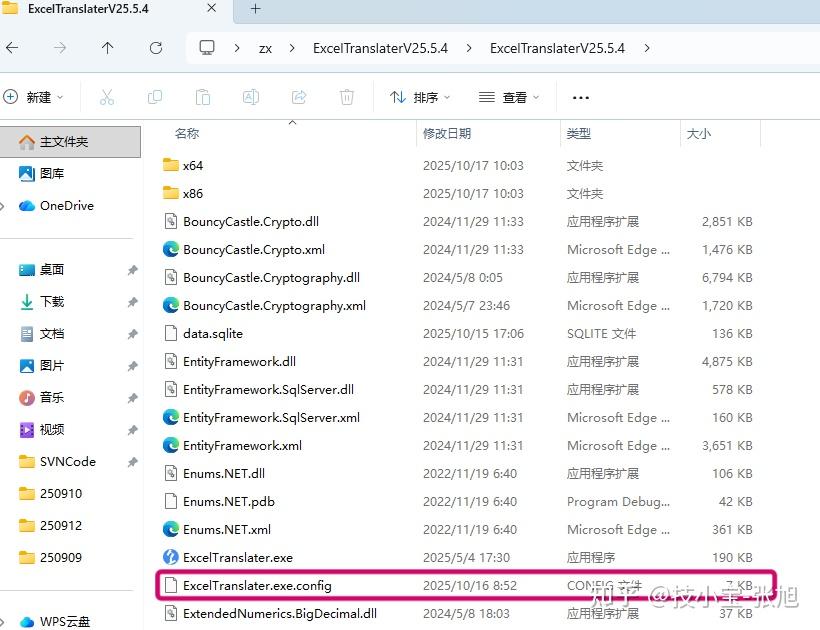Open 音乐 quick access folder
820x630 pixels.
[52, 398]
